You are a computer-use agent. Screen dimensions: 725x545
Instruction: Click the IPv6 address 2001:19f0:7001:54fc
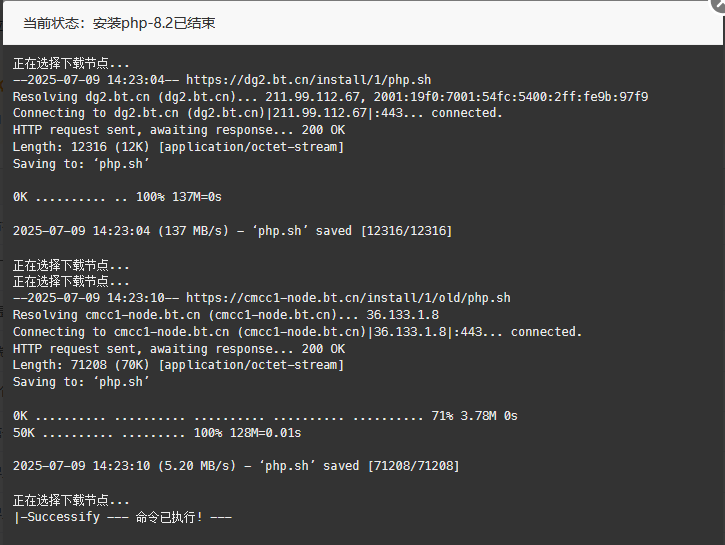click(x=511, y=97)
